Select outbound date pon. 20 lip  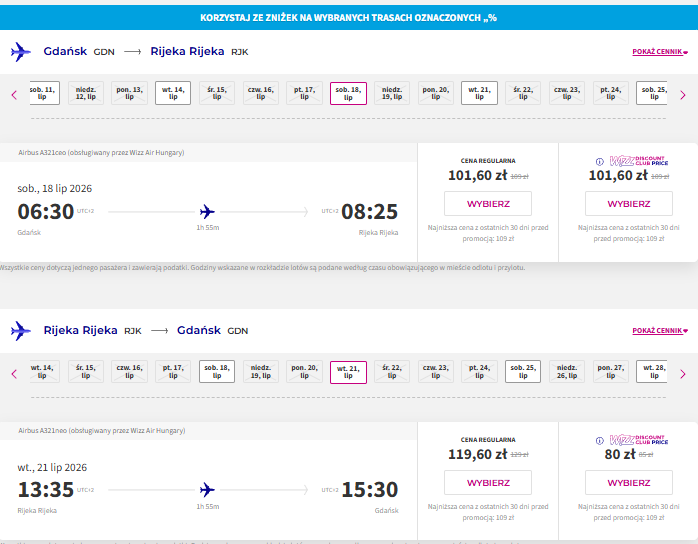coord(435,93)
